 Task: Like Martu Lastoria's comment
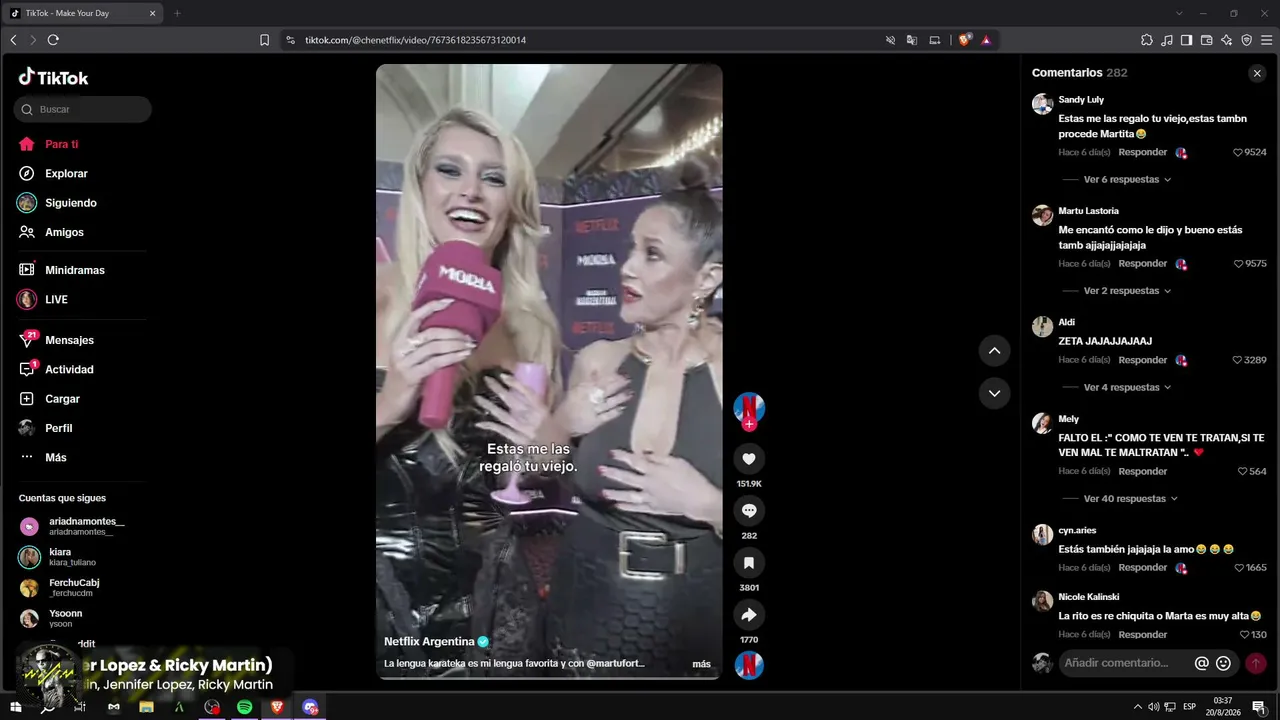click(x=1238, y=264)
